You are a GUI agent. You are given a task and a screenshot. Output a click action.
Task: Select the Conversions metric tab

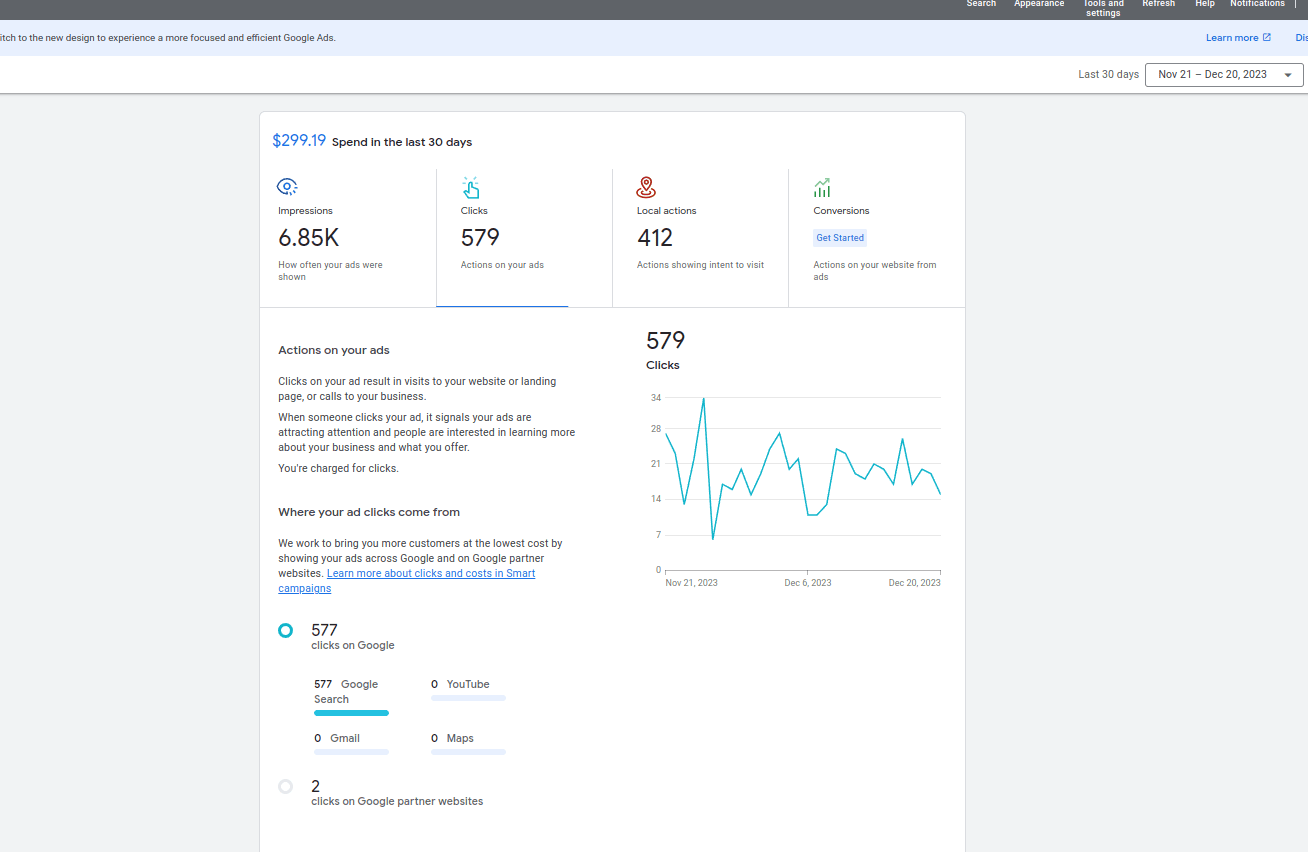877,238
